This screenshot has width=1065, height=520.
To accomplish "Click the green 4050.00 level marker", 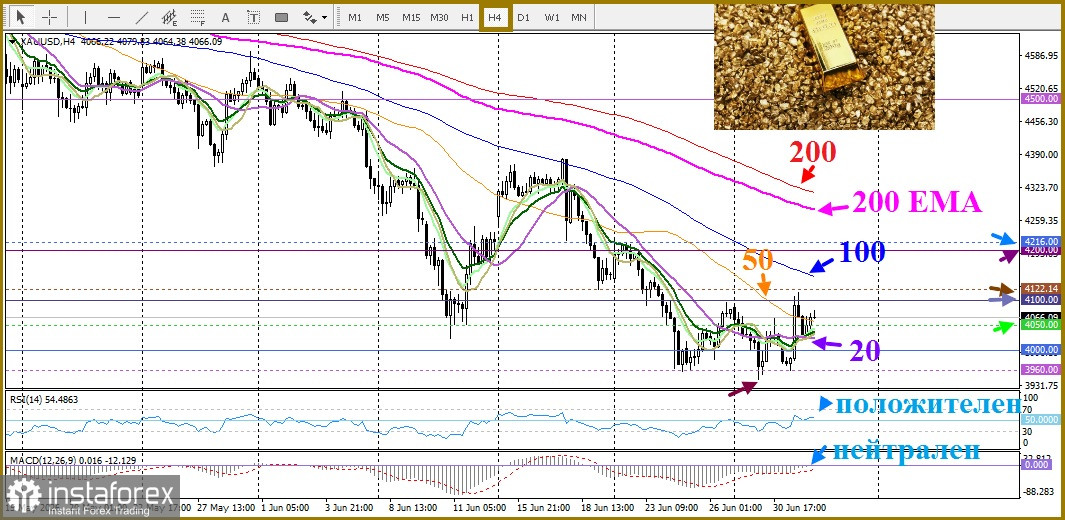I will tap(1040, 324).
